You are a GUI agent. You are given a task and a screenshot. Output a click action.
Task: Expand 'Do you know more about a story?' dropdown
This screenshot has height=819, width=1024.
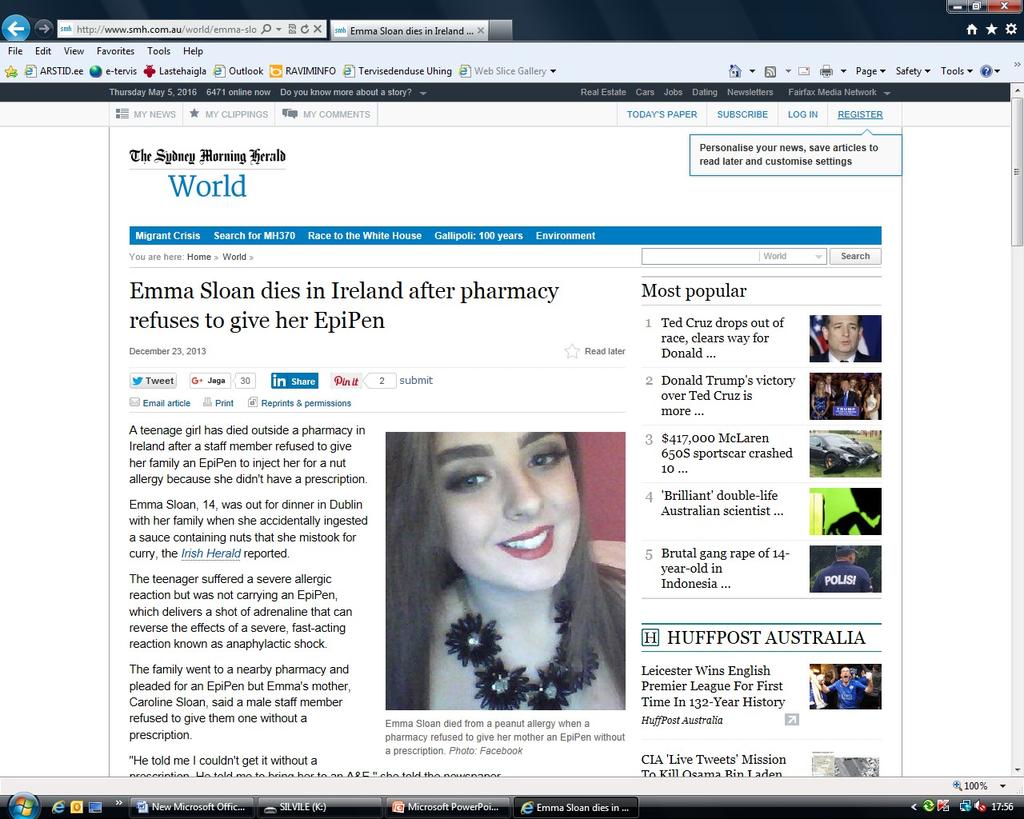point(423,93)
